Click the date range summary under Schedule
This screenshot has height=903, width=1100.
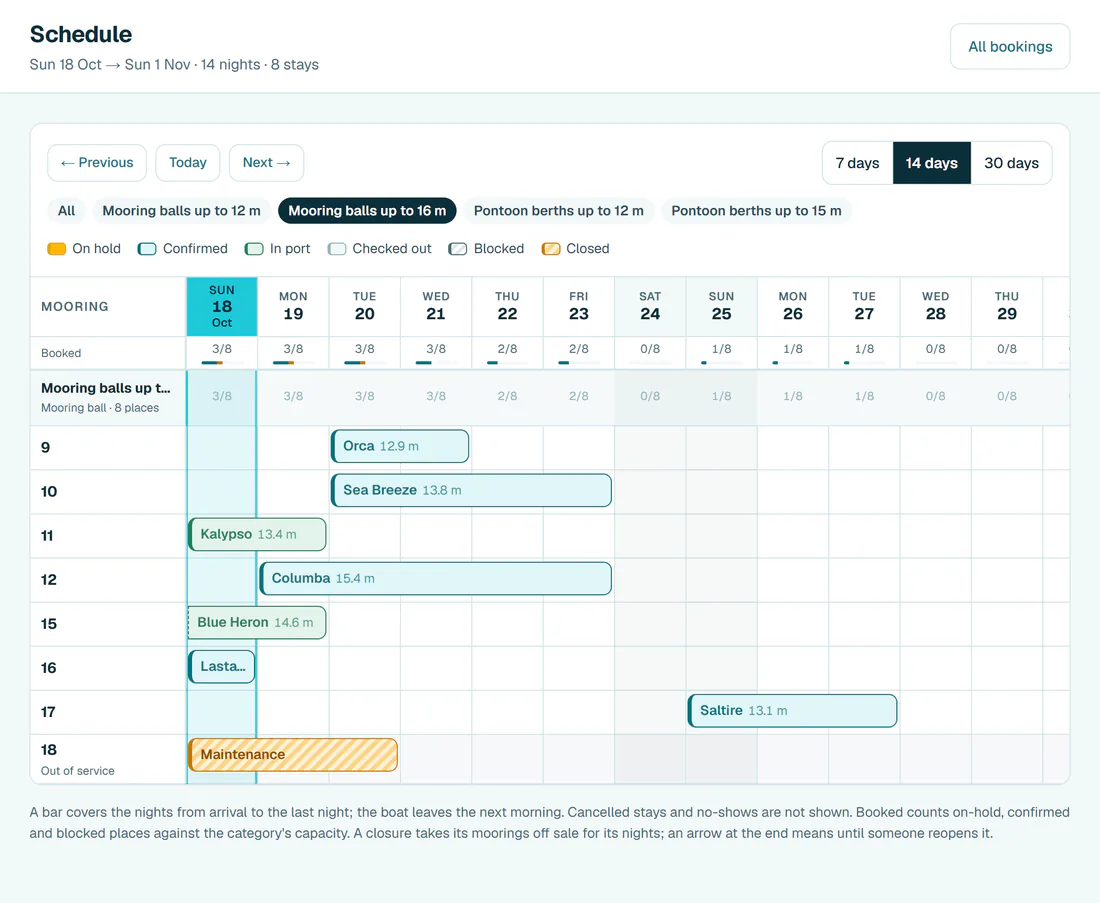pyautogui.click(x=174, y=65)
